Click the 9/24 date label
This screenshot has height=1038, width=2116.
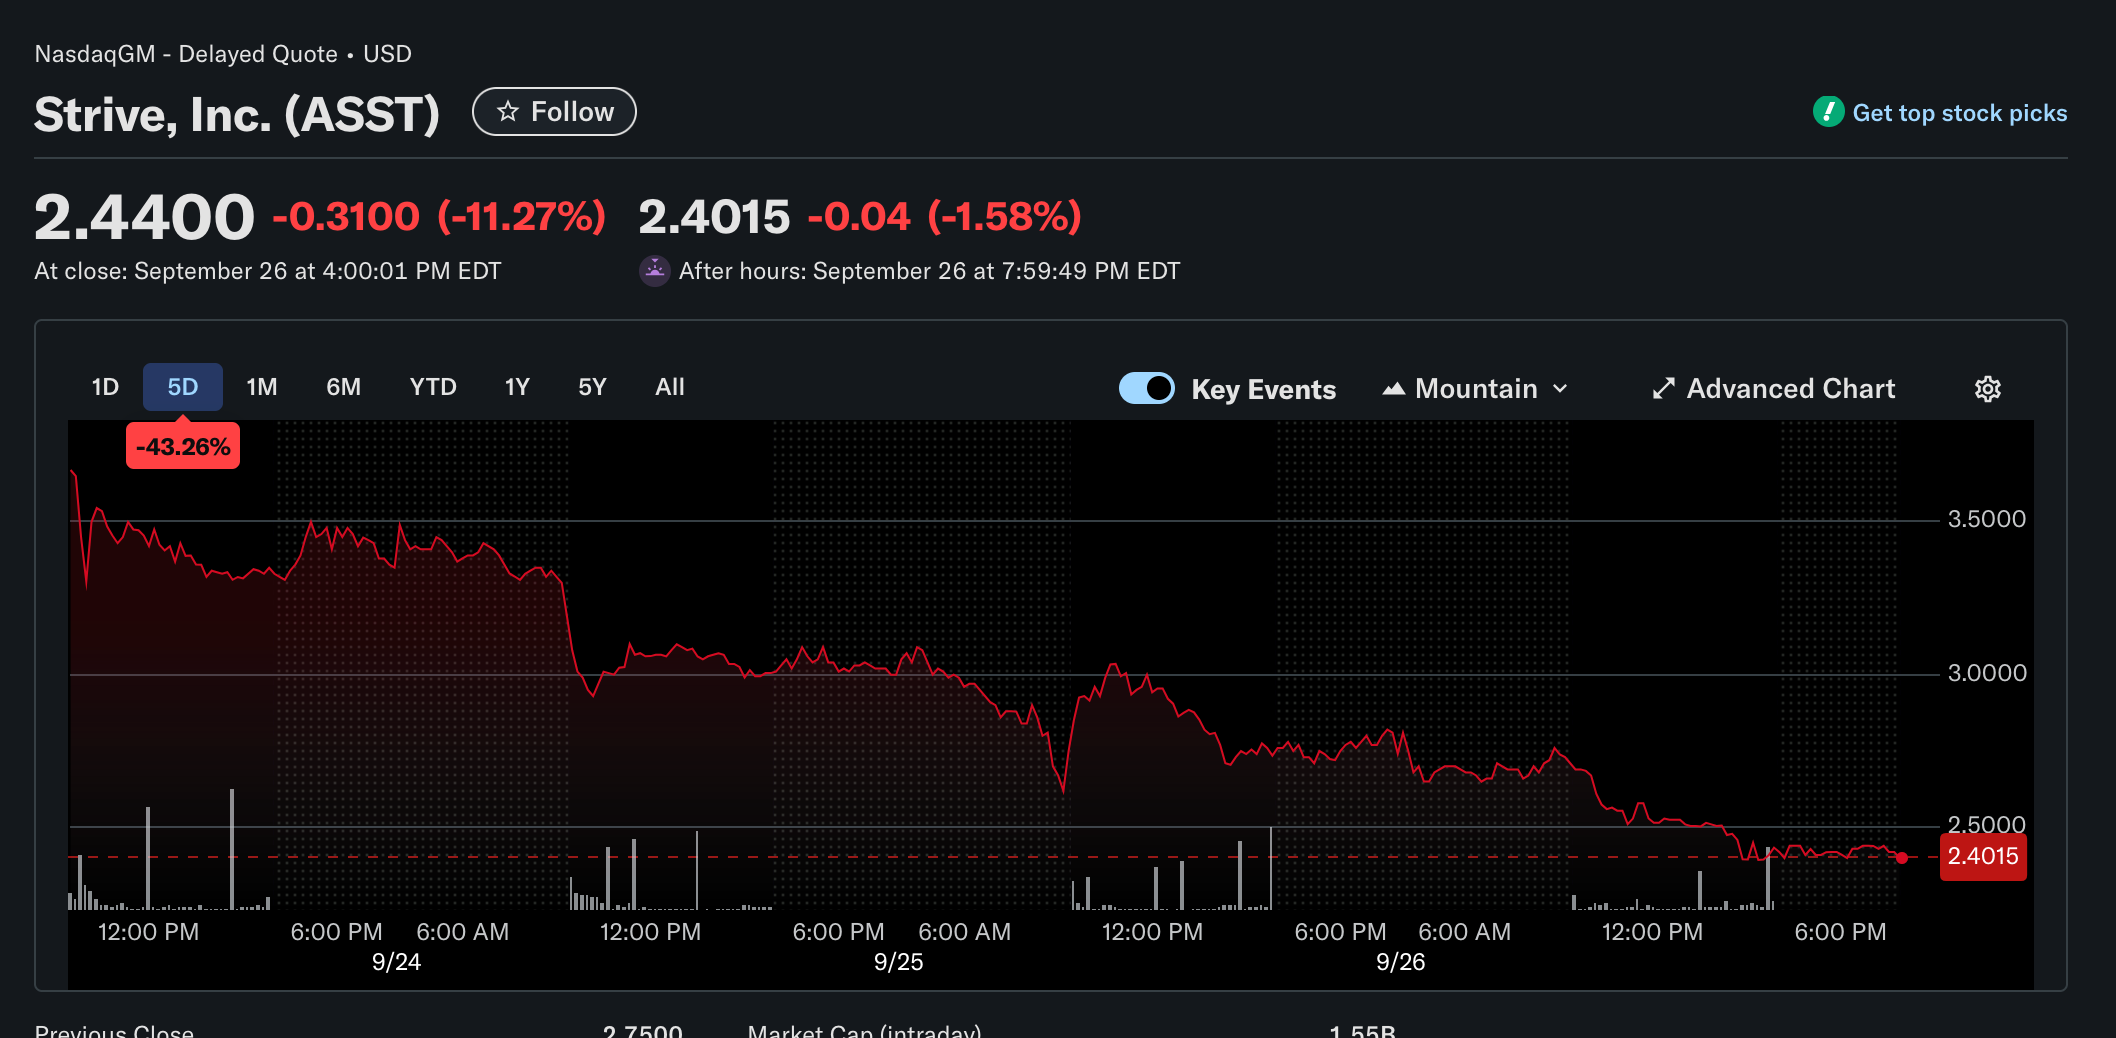(396, 962)
